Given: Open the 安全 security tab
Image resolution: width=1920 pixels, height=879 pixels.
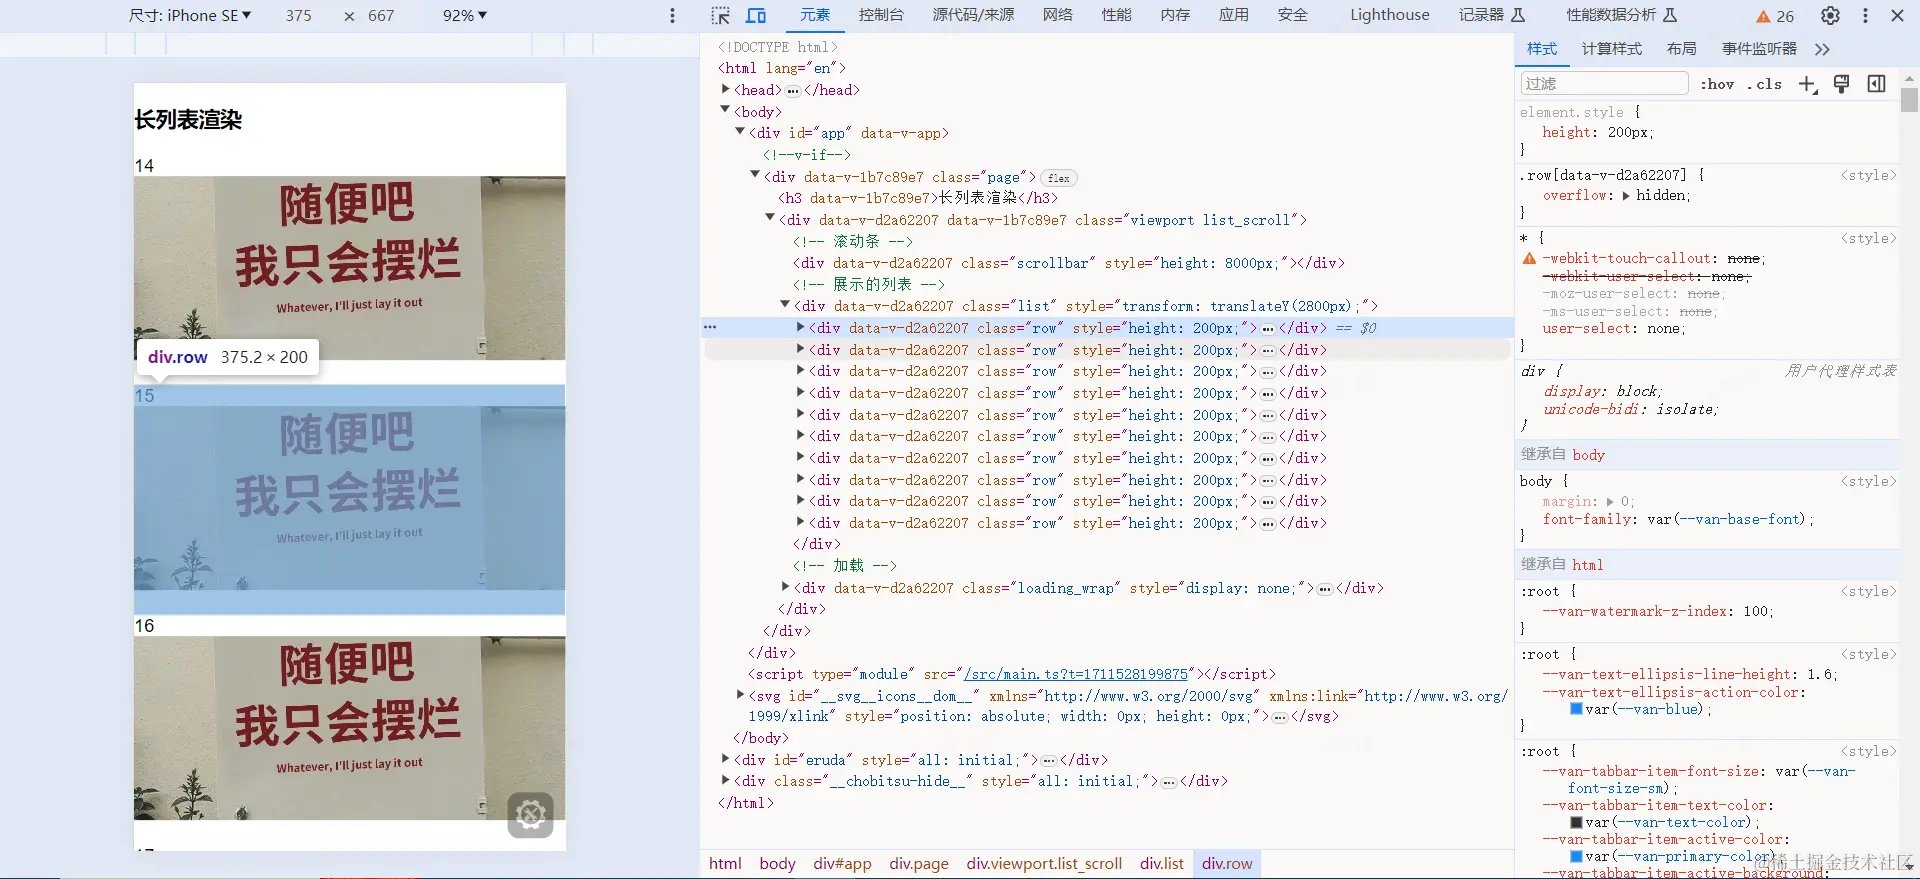Looking at the screenshot, I should click(1293, 15).
